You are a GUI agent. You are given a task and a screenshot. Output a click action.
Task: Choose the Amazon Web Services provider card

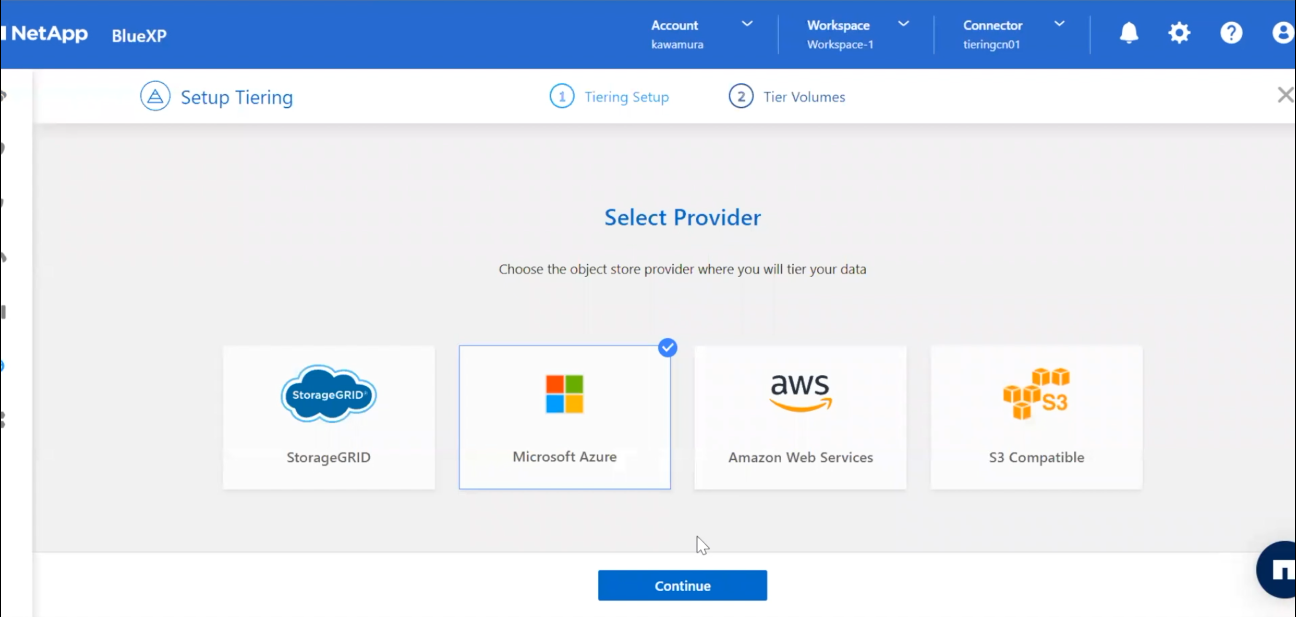(801, 418)
